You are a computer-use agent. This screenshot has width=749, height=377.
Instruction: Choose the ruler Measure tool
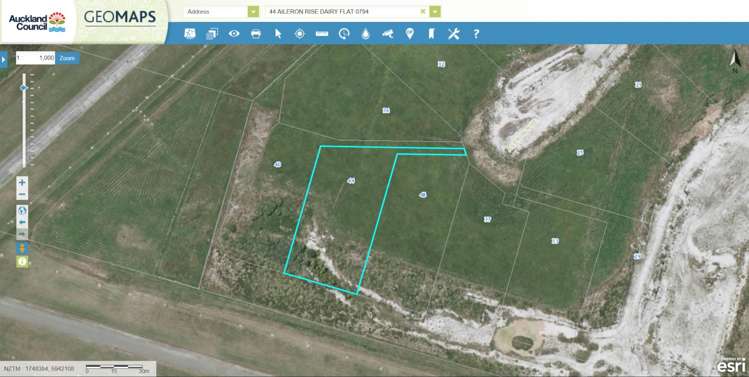(322, 33)
